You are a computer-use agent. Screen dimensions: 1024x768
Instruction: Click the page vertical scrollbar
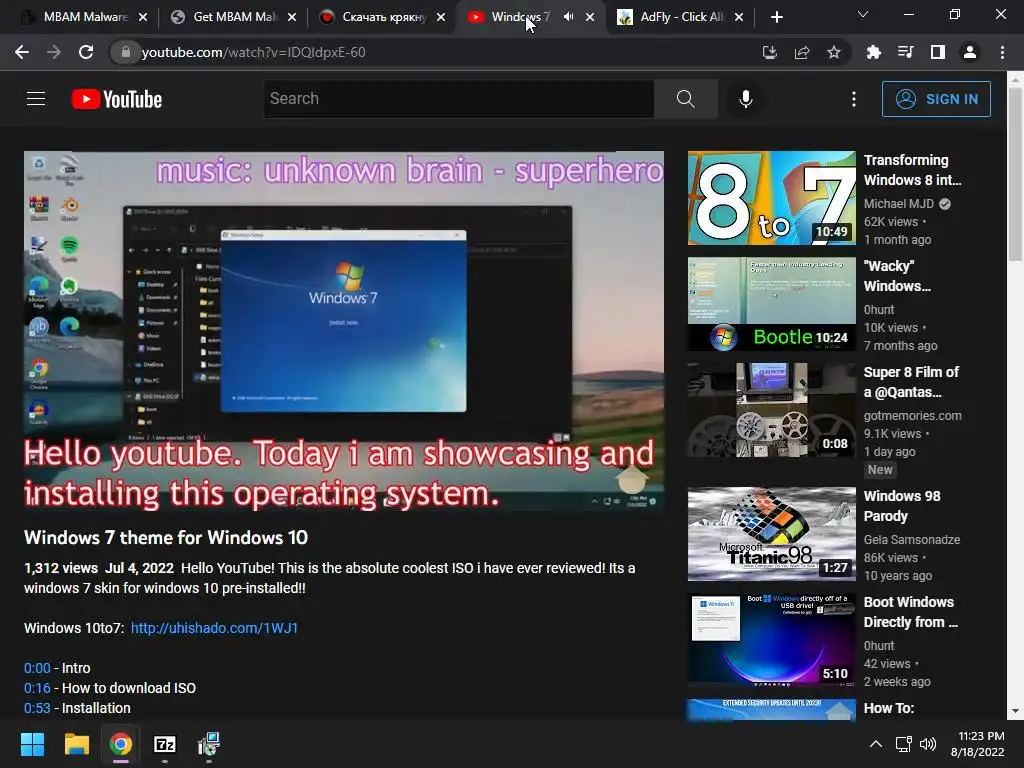[1016, 174]
